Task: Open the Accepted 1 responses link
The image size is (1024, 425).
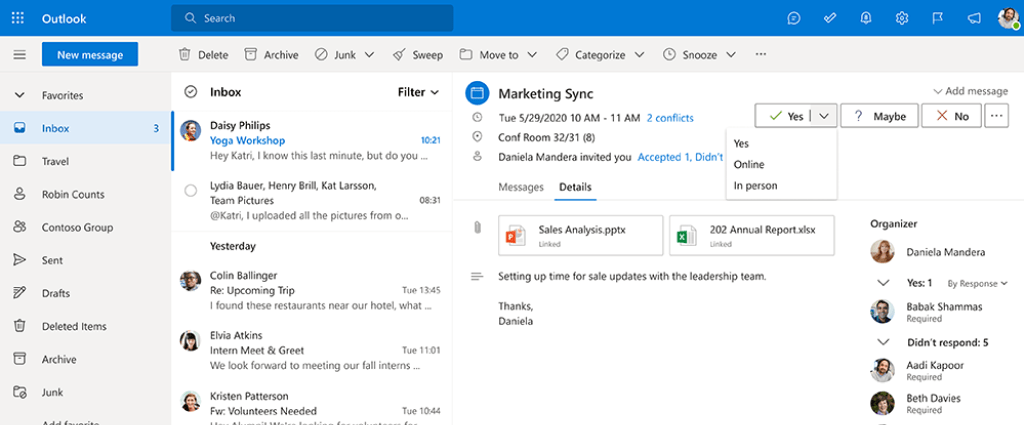Action: [x=680, y=157]
